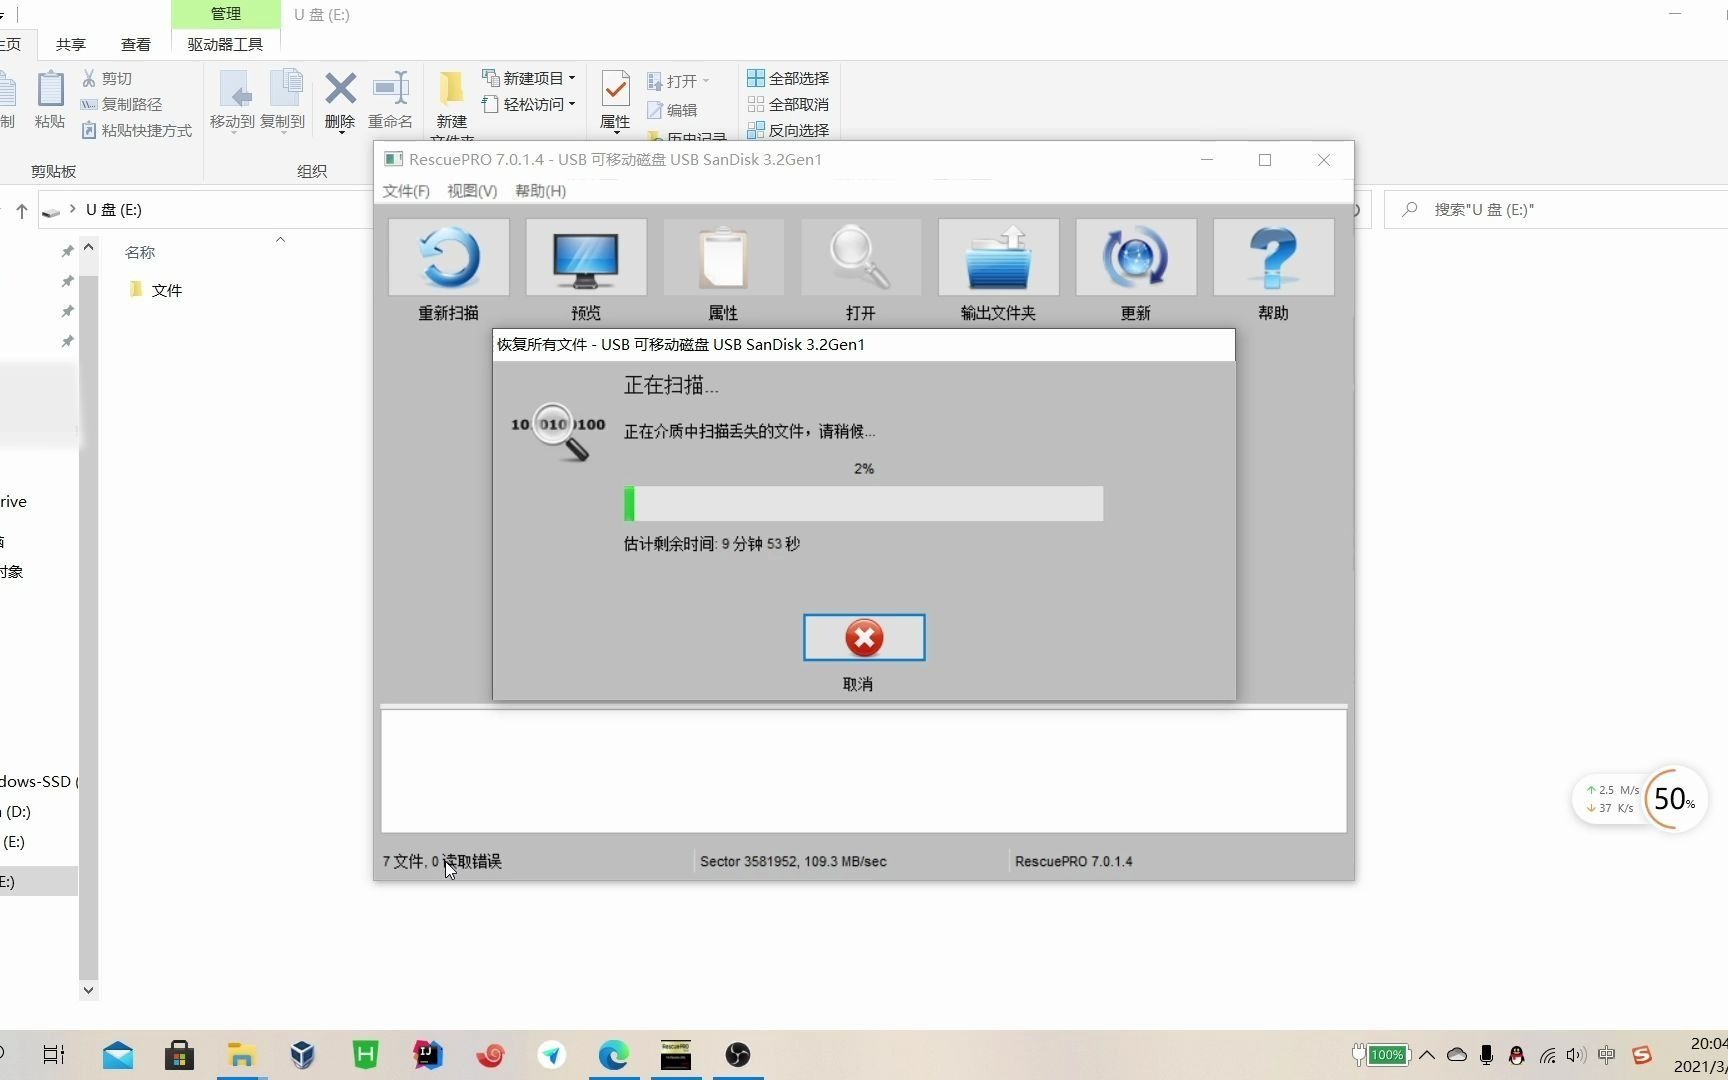Open Microsoft Store from the taskbar

180,1055
